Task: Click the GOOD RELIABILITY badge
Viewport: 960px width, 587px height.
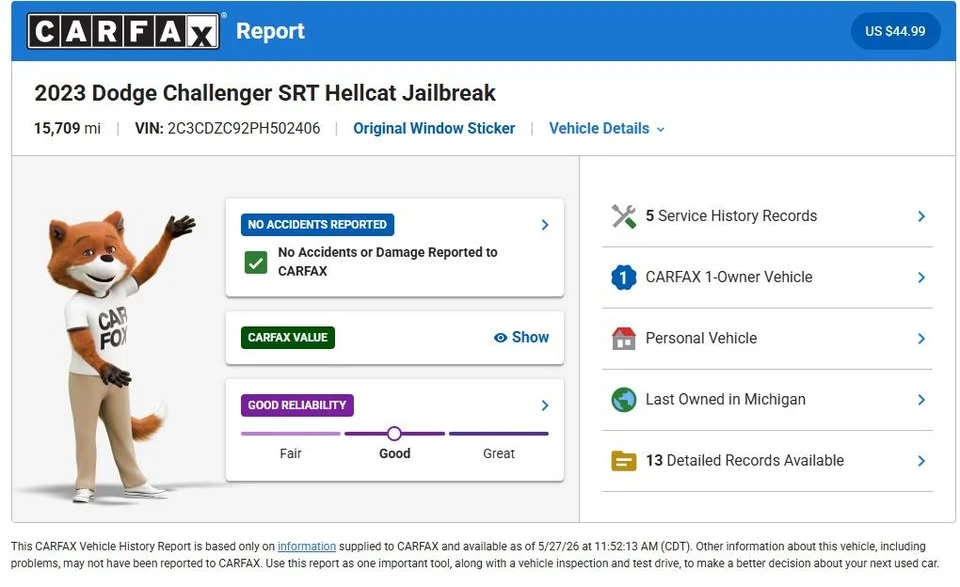Action: (297, 405)
